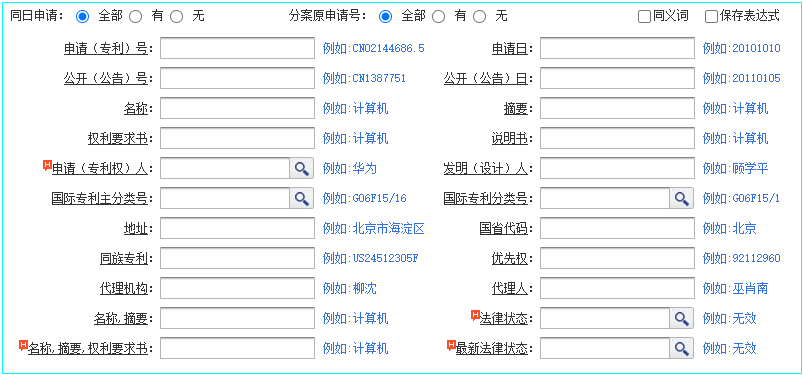Click example text 例如:华为

click(x=349, y=169)
